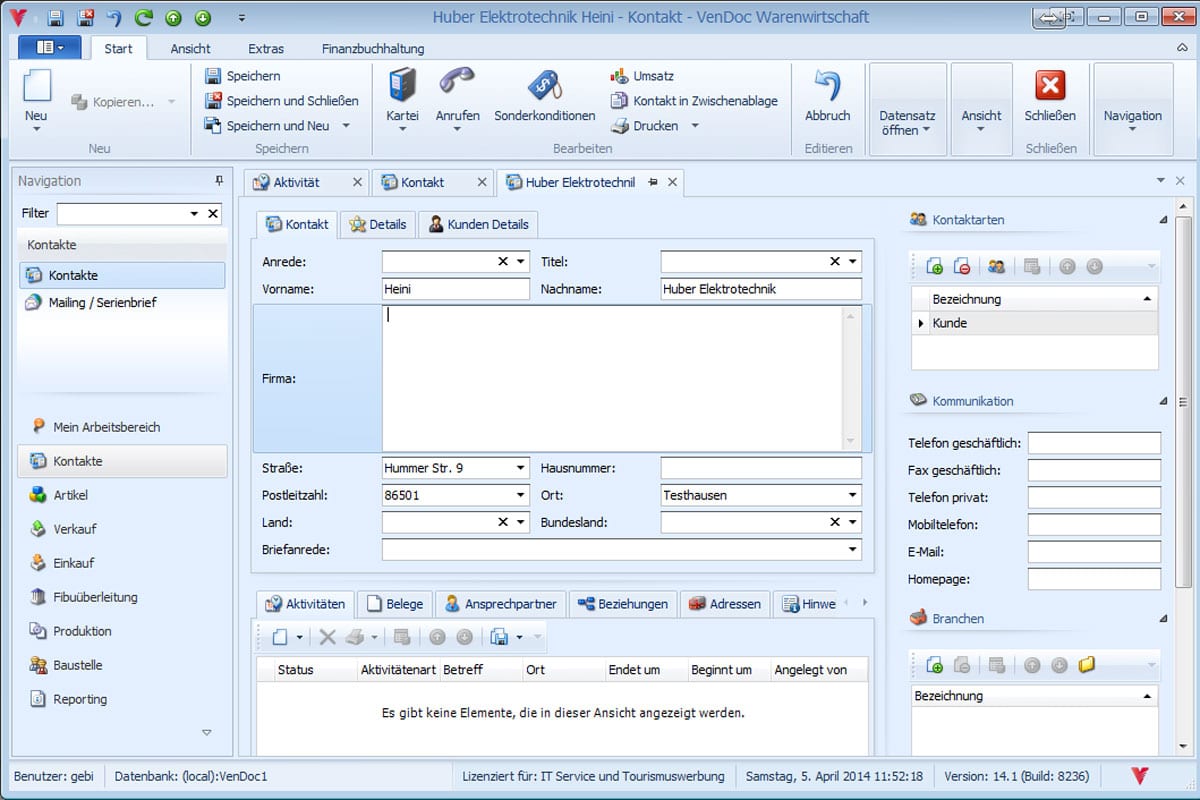Open Artikel in the navigation pane
1200x800 pixels.
70,495
